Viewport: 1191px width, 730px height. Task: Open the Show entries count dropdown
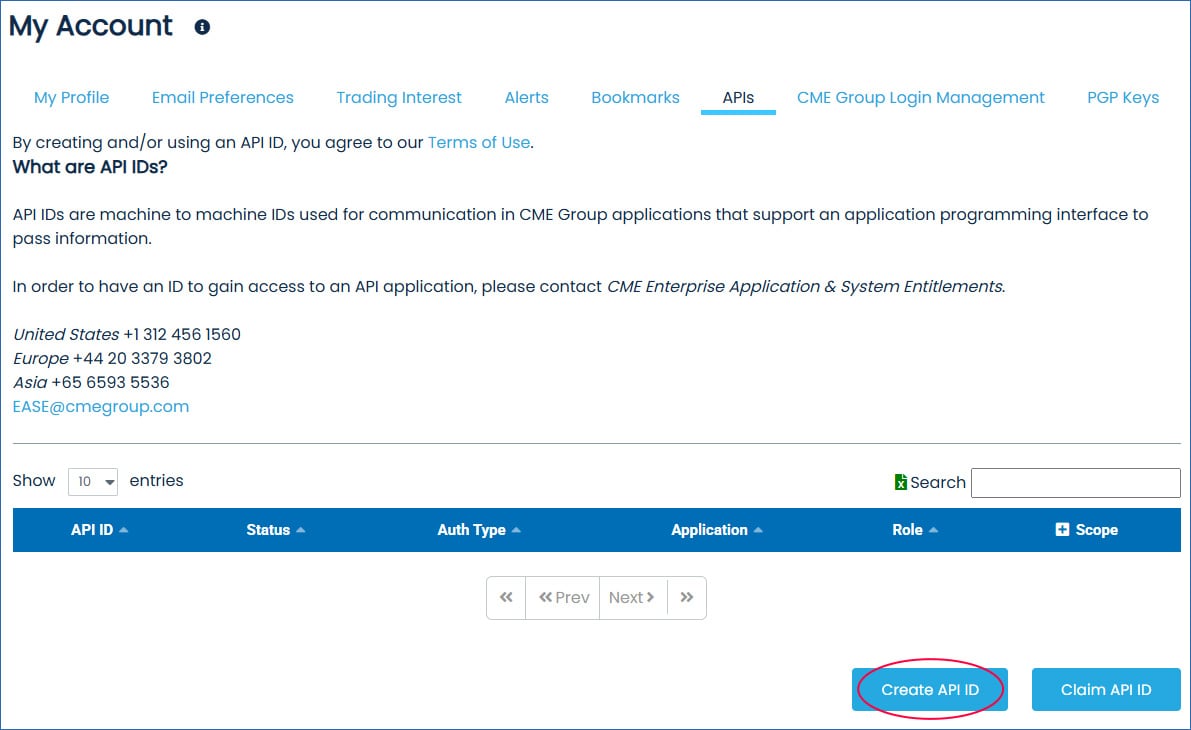click(93, 482)
